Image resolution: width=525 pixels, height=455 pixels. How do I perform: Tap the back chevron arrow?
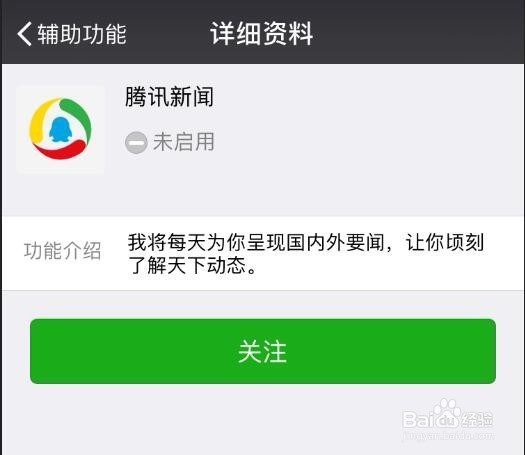(x=24, y=34)
